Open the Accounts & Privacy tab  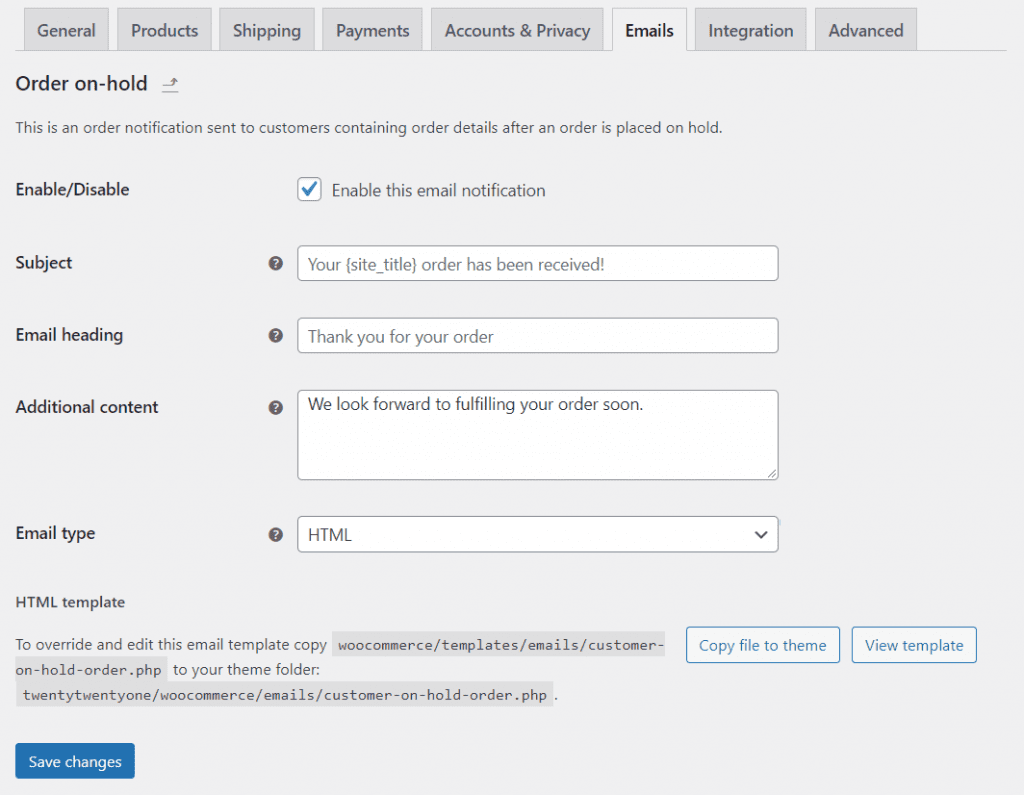pyautogui.click(x=517, y=30)
